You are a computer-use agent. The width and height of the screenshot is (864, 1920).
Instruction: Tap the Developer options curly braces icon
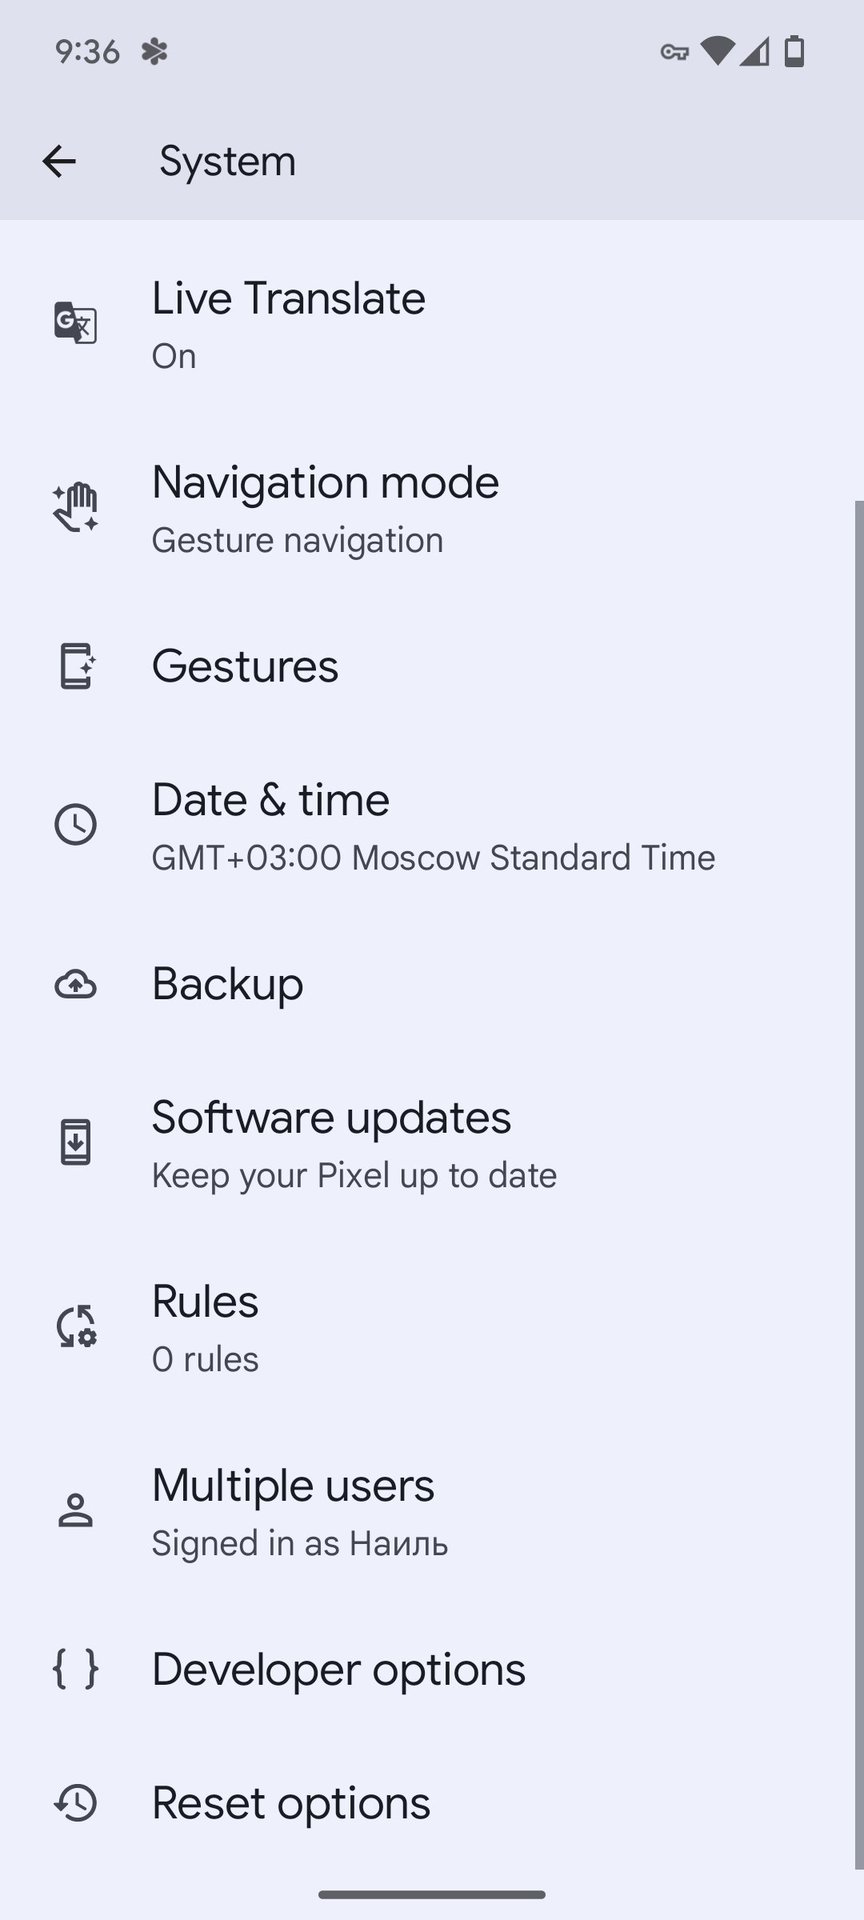(75, 1668)
